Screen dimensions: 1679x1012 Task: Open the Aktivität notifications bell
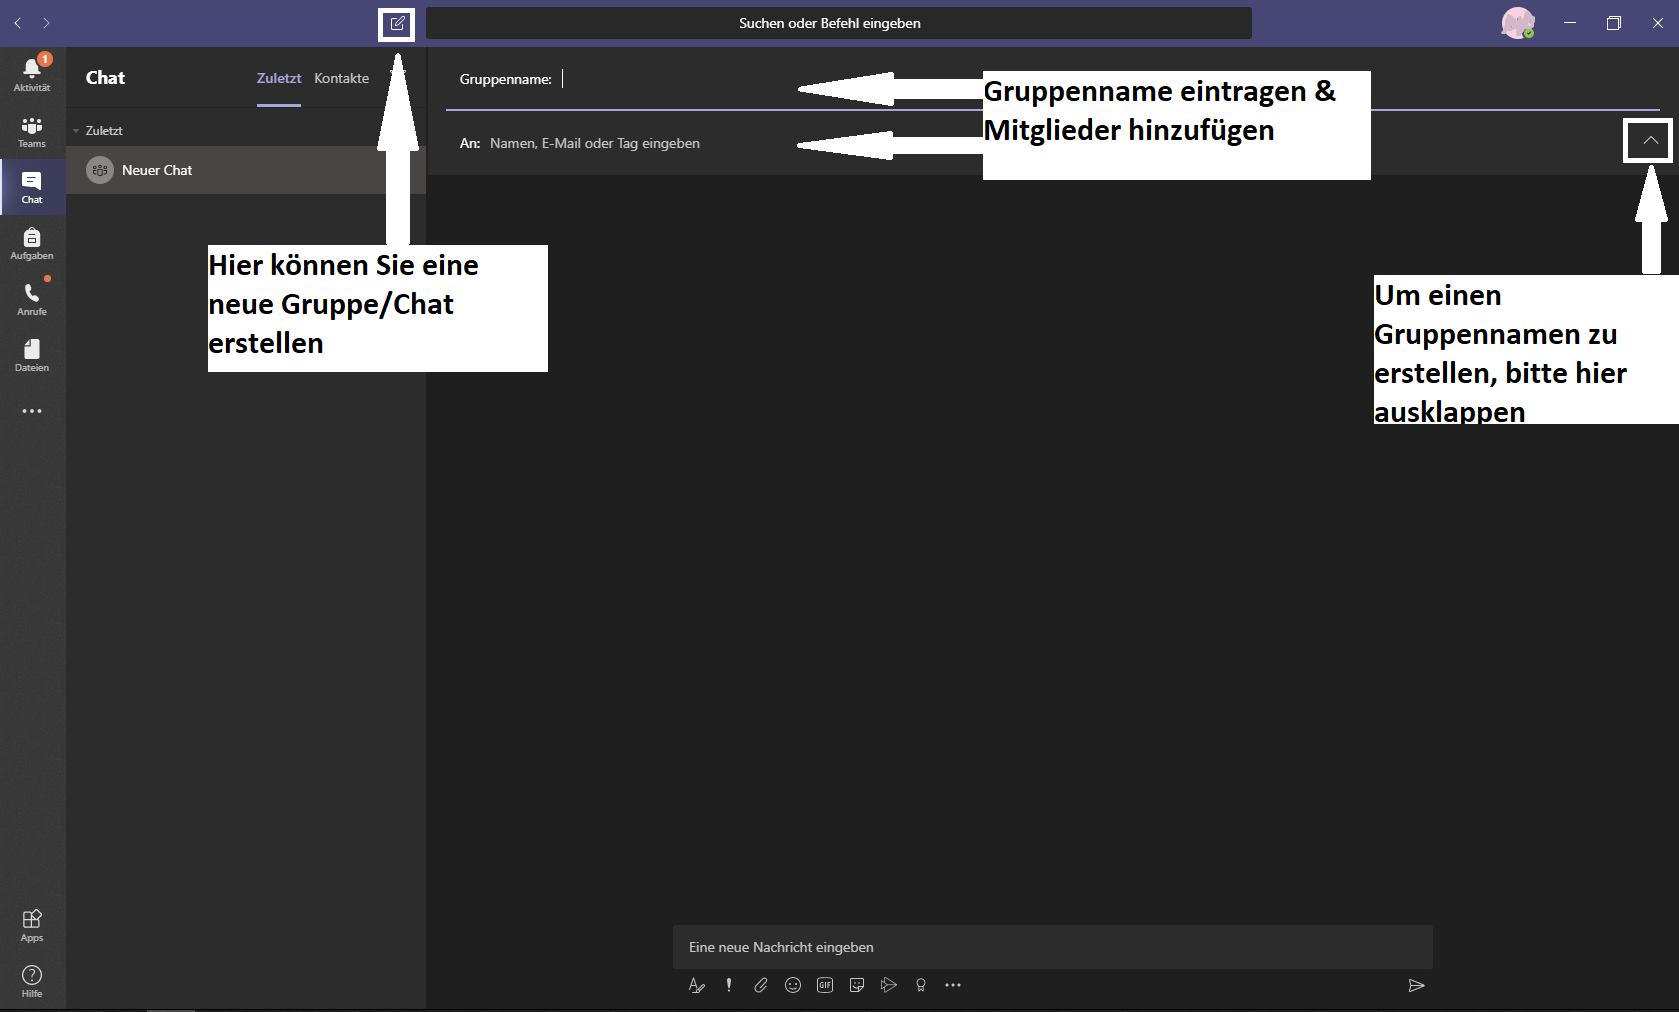click(32, 73)
